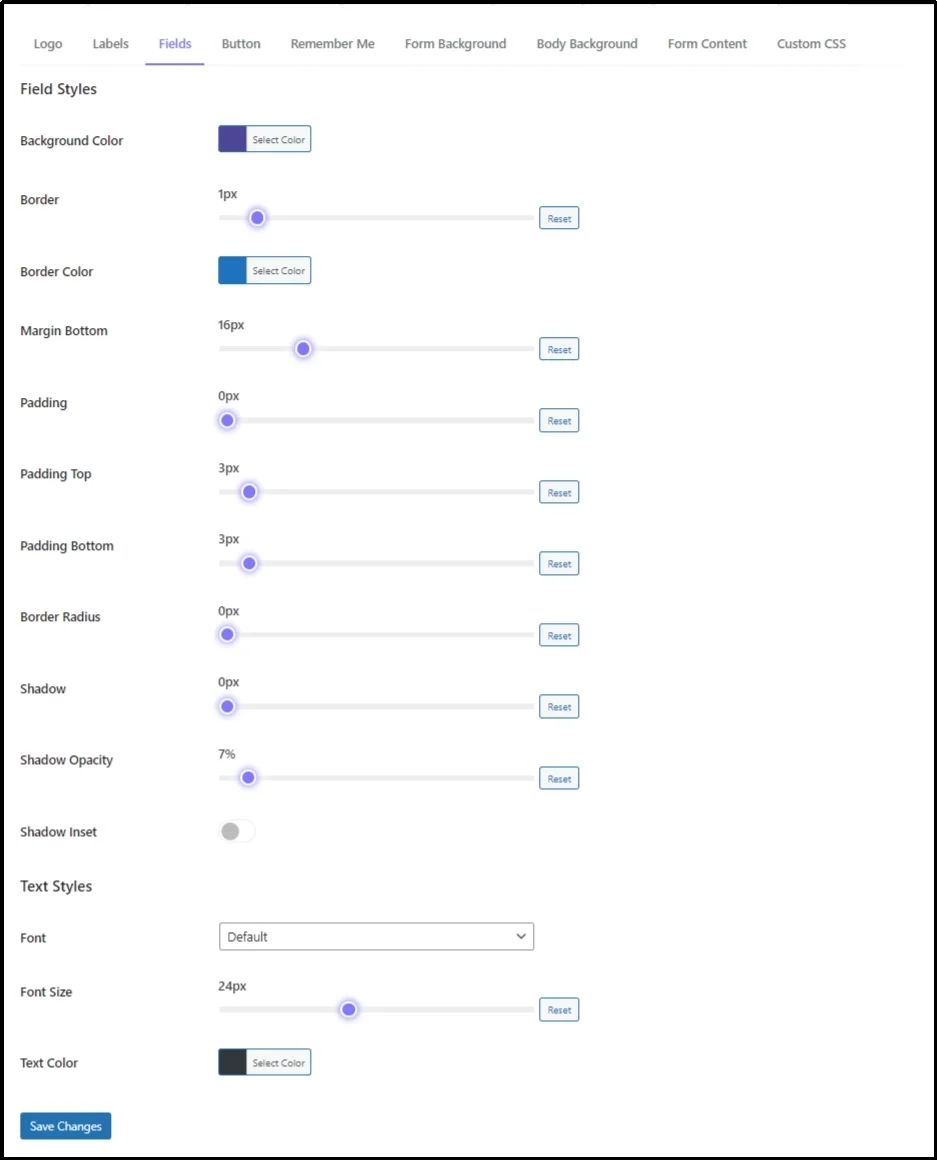Click the Save Changes button
Image resolution: width=937 pixels, height=1160 pixels.
pyautogui.click(x=65, y=1125)
